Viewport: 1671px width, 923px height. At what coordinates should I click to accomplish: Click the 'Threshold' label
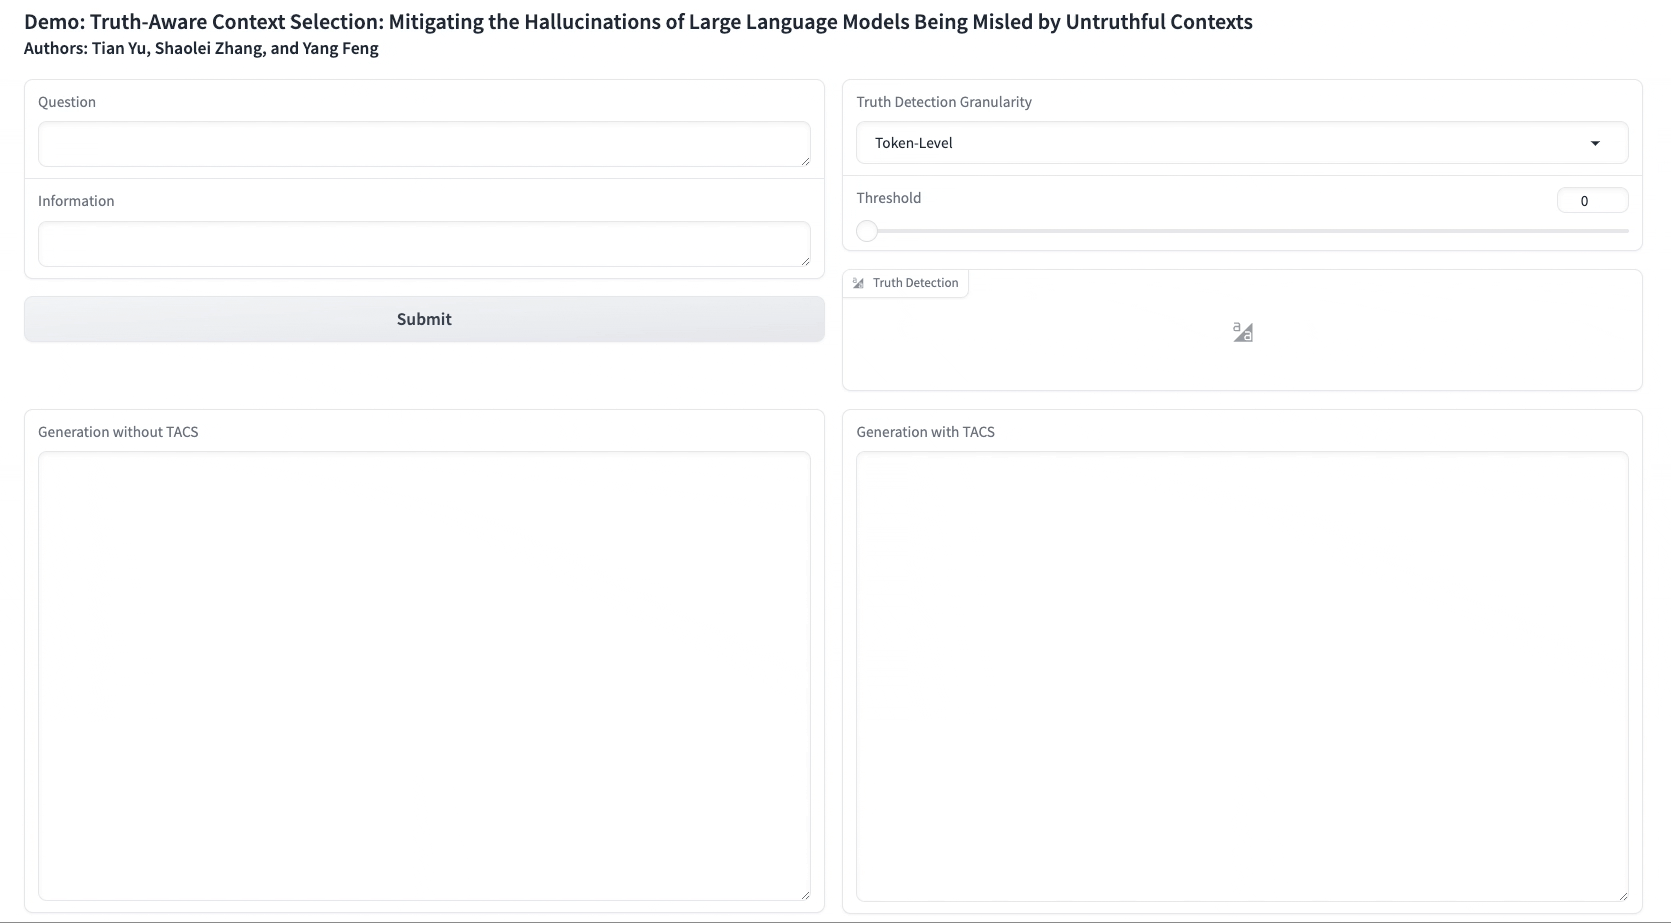tap(889, 198)
